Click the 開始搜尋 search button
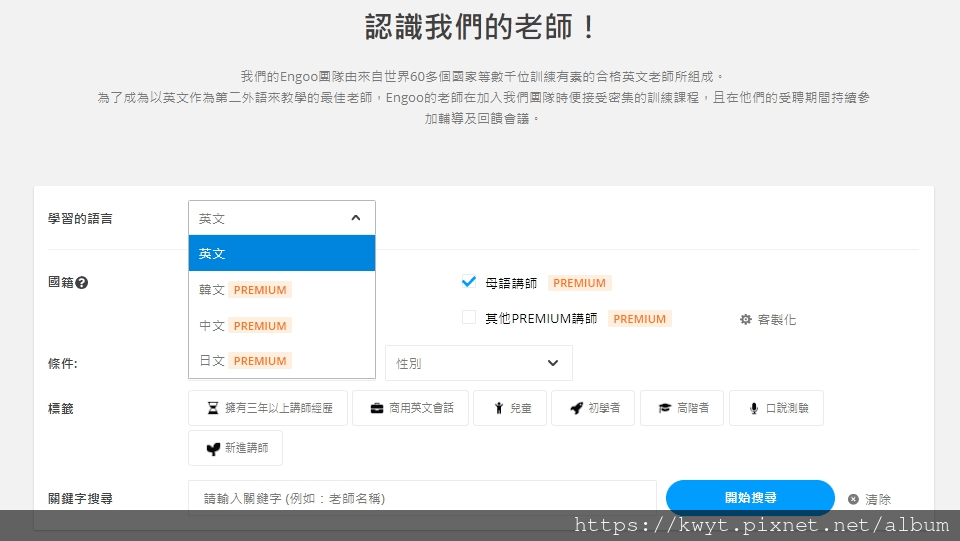Screen dimensions: 960x541 [x=750, y=498]
